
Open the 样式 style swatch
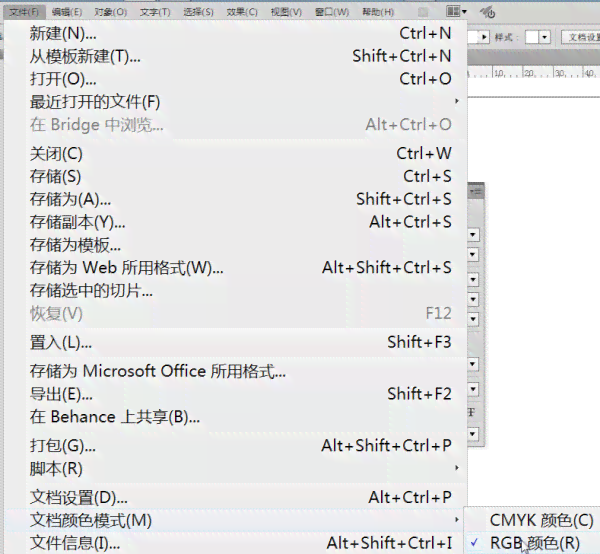[x=532, y=37]
